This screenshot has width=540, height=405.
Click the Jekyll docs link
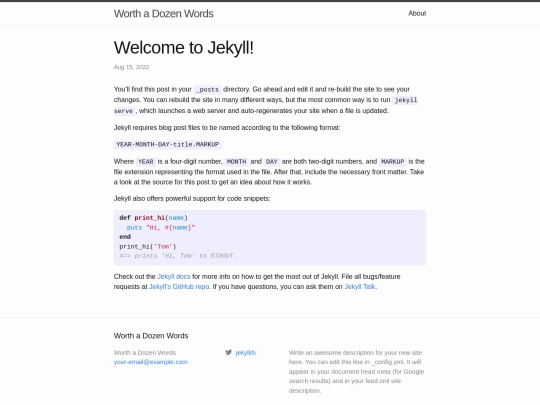click(x=174, y=276)
